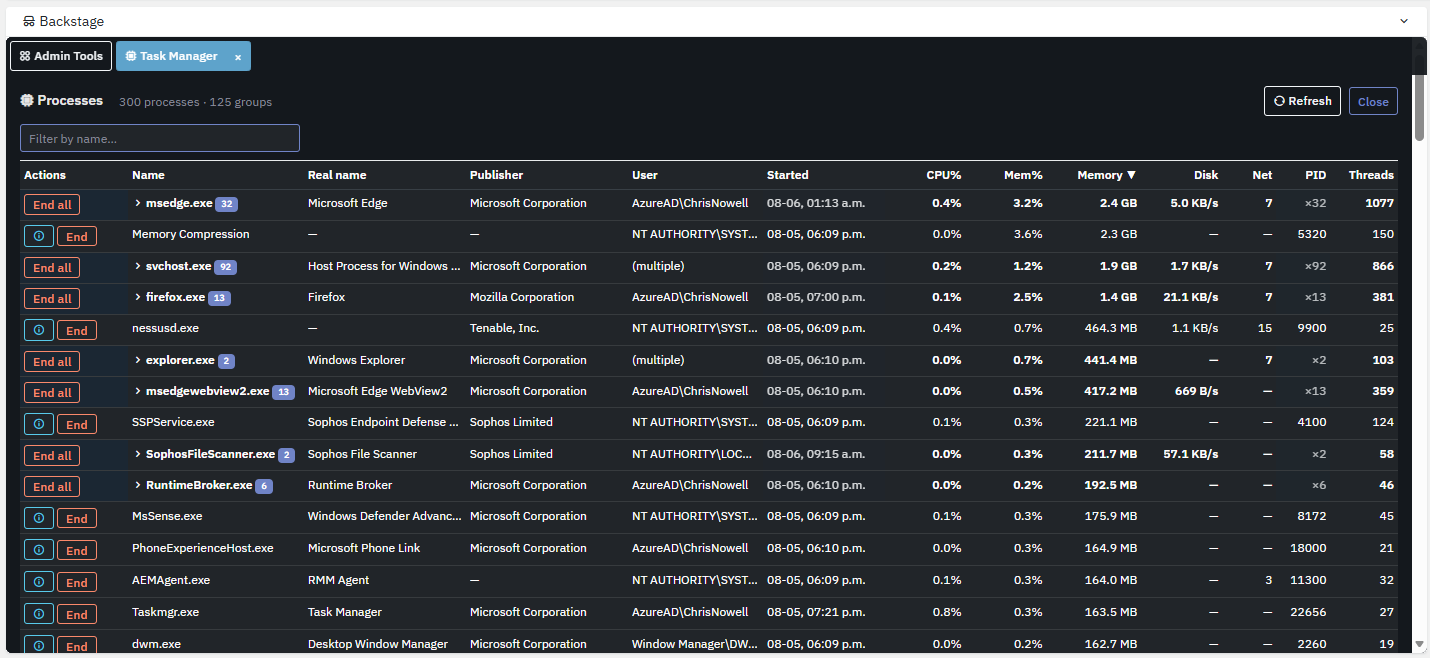
Task: End the Memory Compression process
Action: tap(77, 236)
